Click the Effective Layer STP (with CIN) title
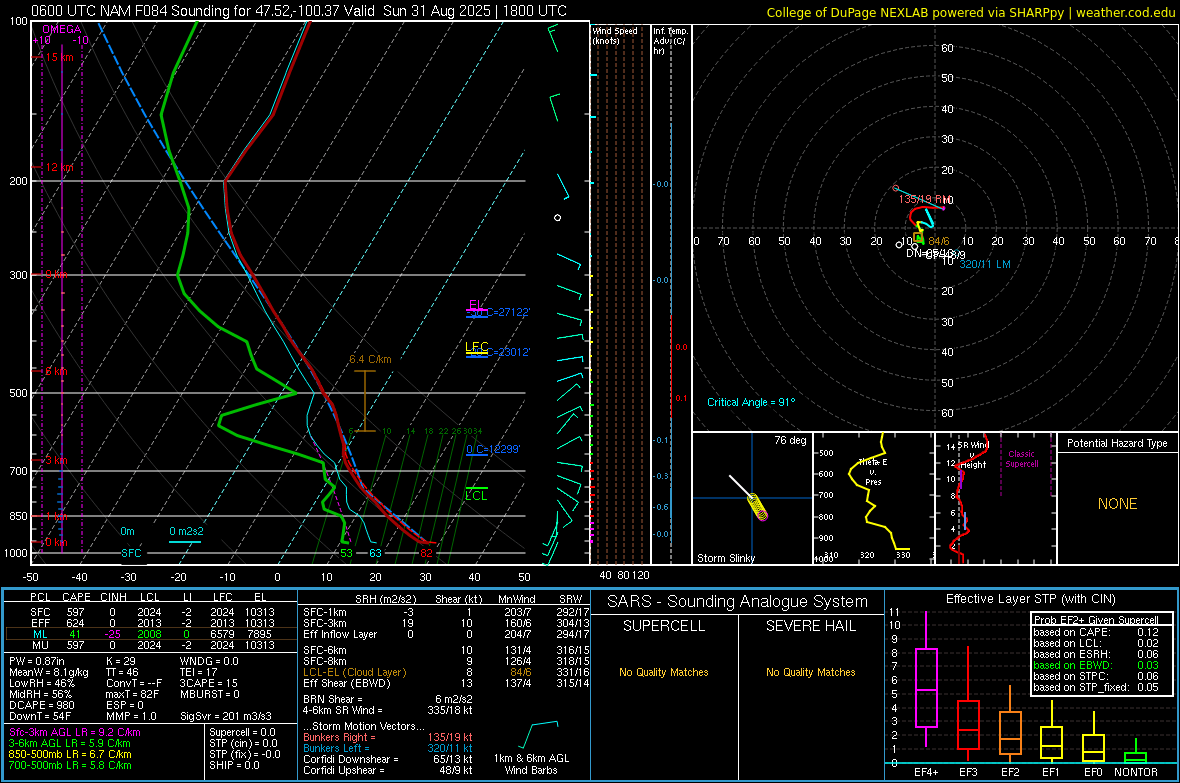The image size is (1180, 783). point(1031,599)
